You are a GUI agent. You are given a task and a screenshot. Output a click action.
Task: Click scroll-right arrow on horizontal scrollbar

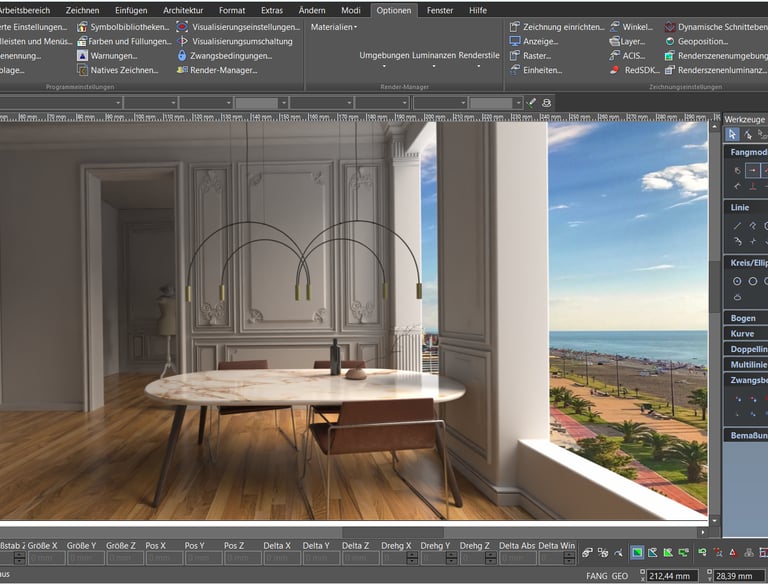(703, 532)
